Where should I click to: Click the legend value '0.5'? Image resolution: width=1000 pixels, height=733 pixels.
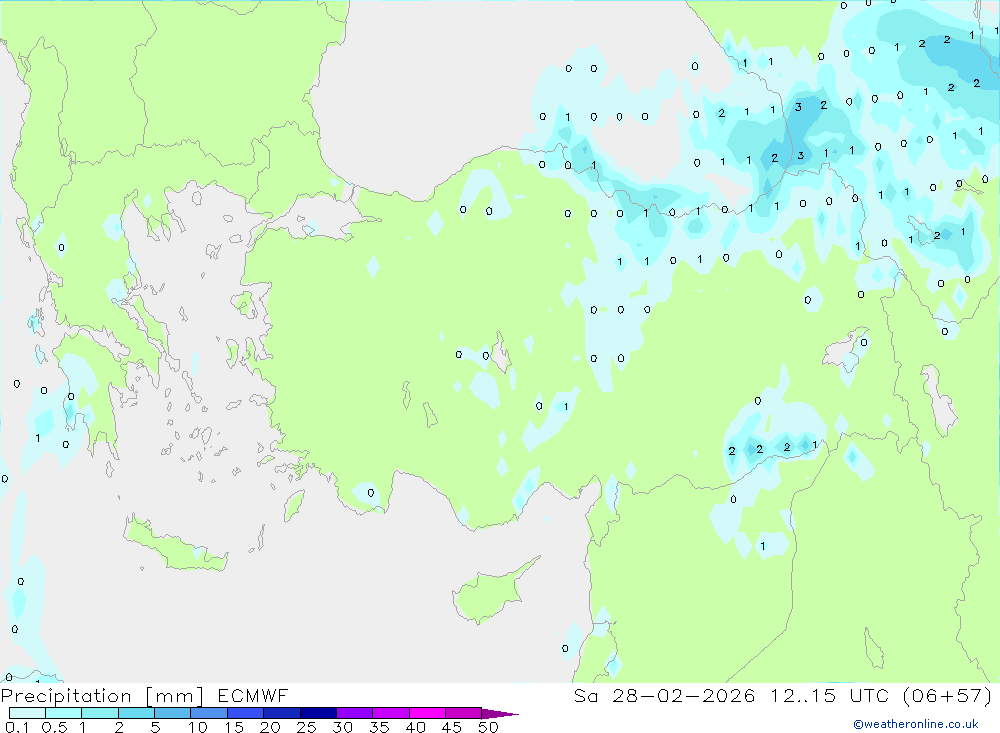pyautogui.click(x=54, y=727)
